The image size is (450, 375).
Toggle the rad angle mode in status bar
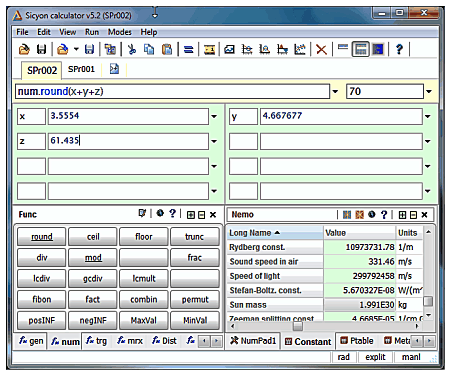point(344,357)
